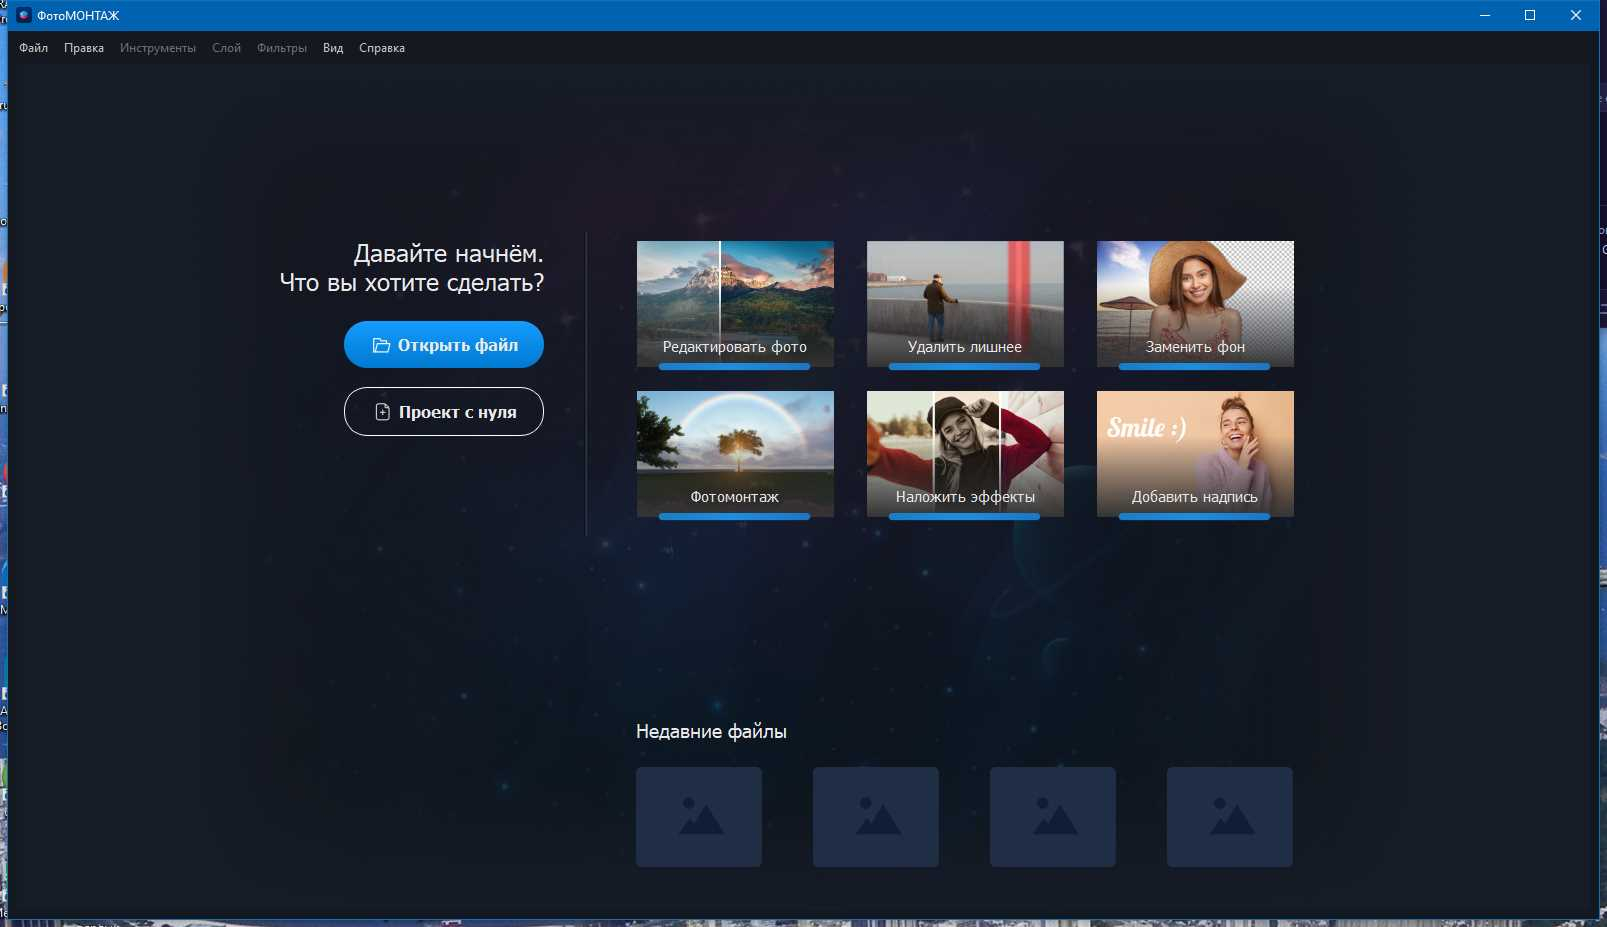Open the Правка menu

coord(84,48)
